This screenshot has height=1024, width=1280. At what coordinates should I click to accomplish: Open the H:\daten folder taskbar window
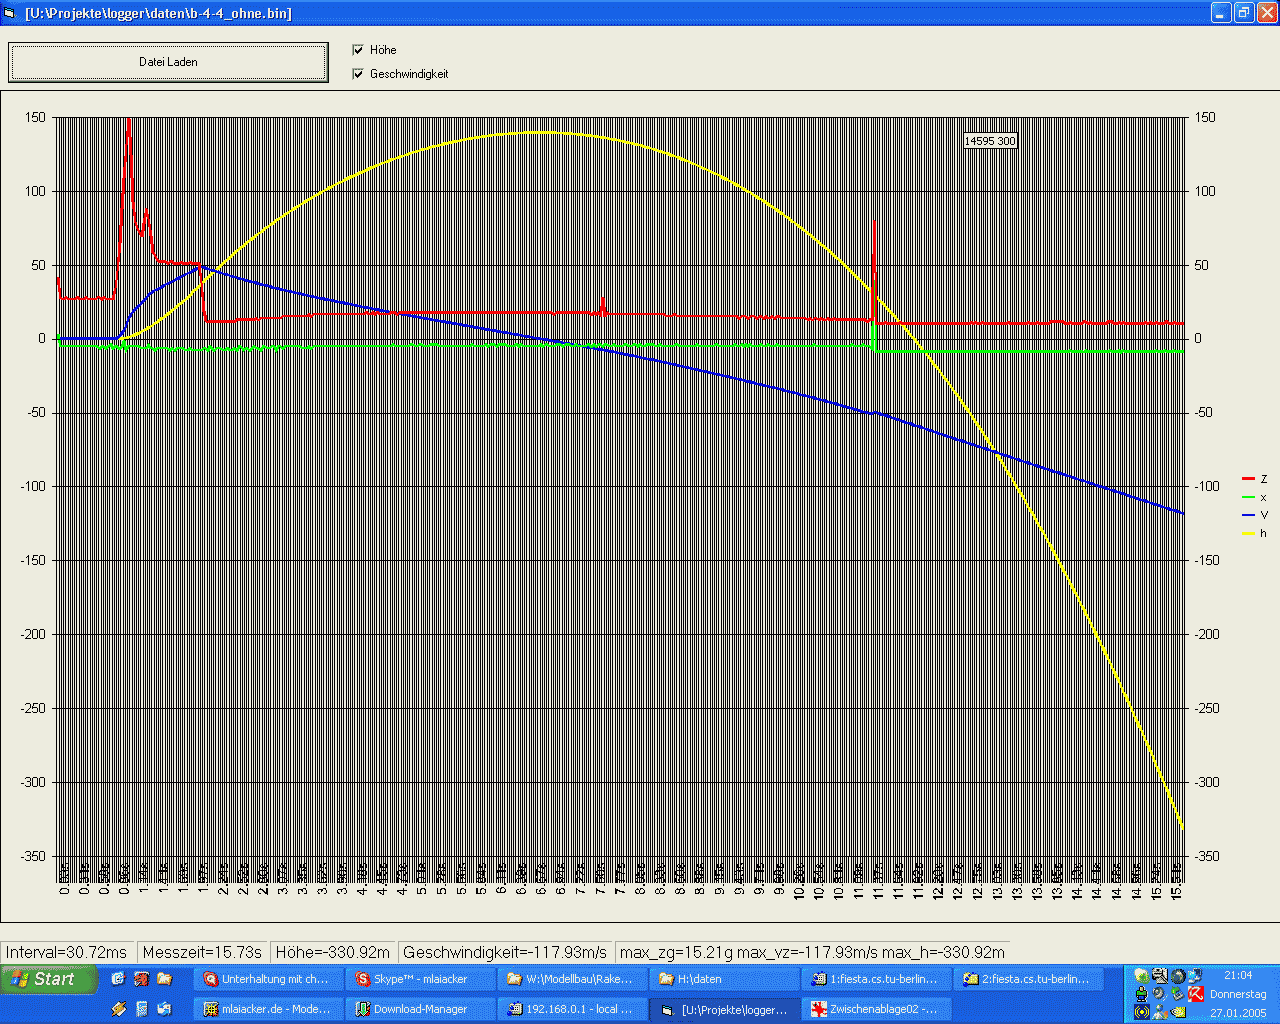(724, 979)
